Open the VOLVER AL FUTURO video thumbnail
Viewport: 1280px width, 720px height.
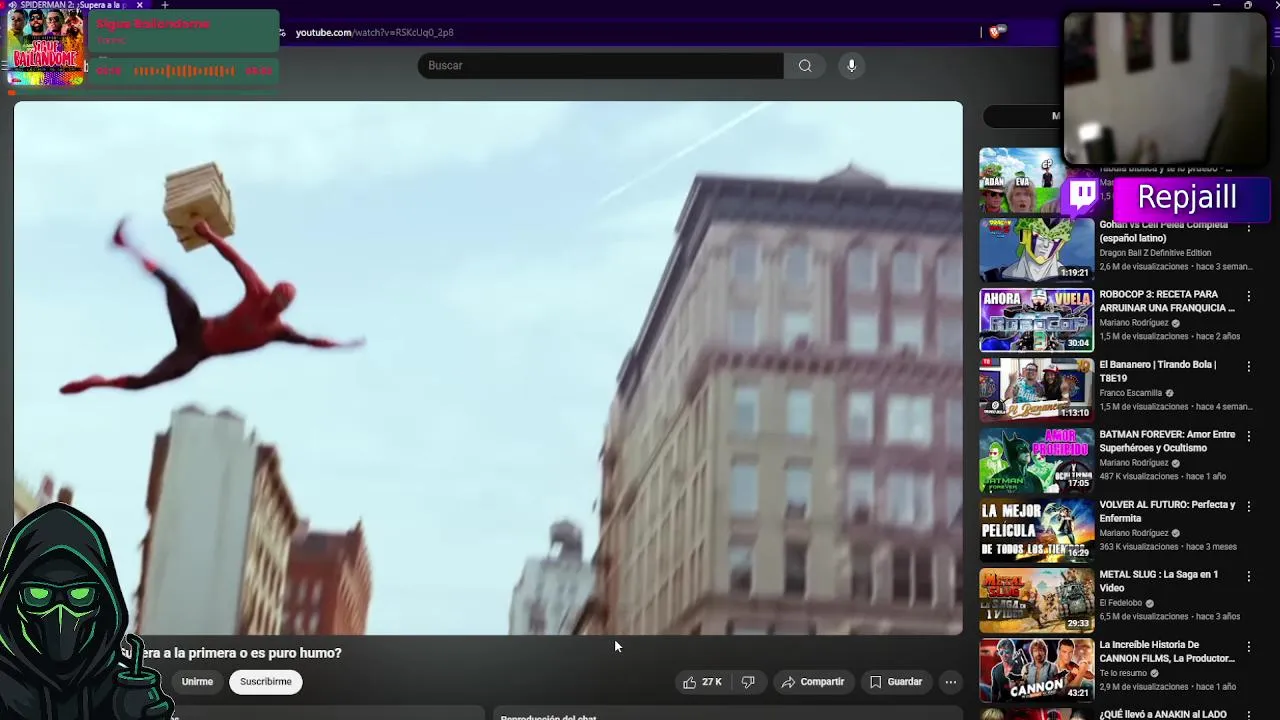pyautogui.click(x=1036, y=530)
